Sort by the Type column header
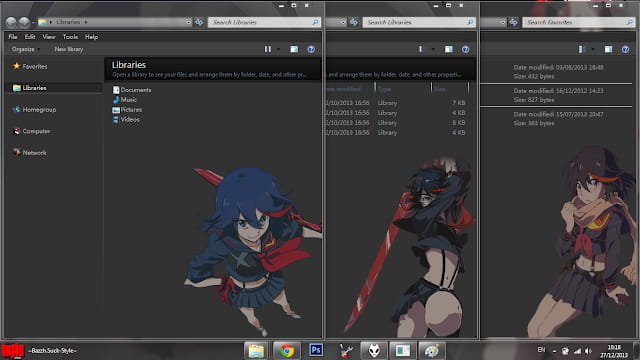 click(403, 89)
